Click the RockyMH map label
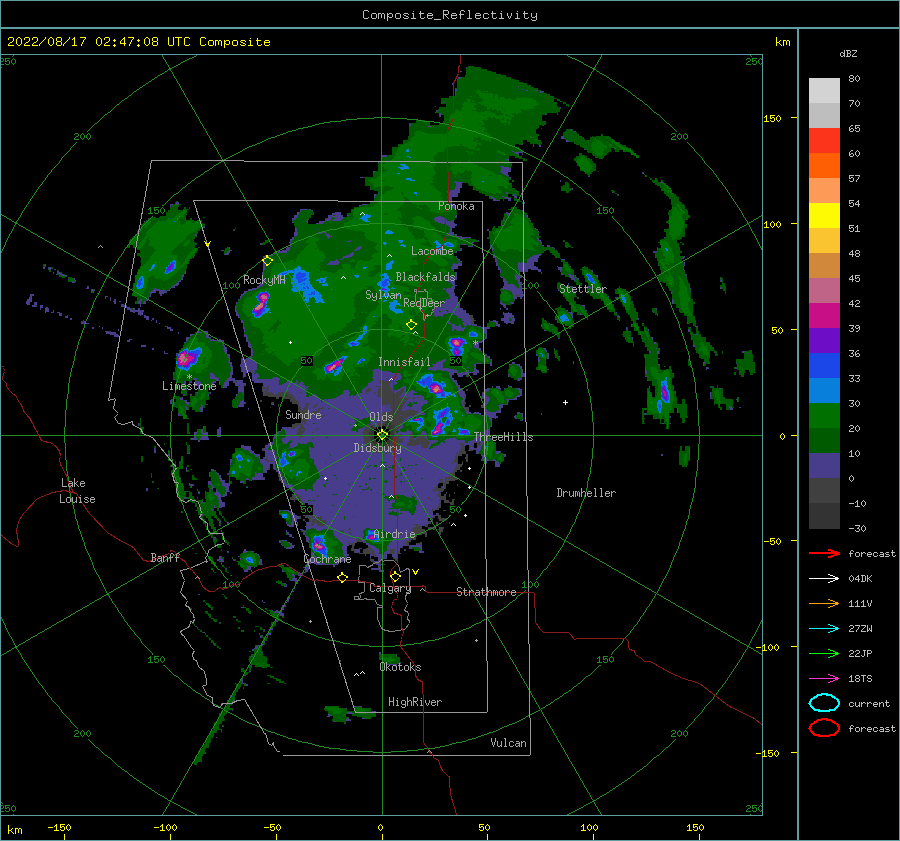The height and width of the screenshot is (841, 900). pos(264,280)
